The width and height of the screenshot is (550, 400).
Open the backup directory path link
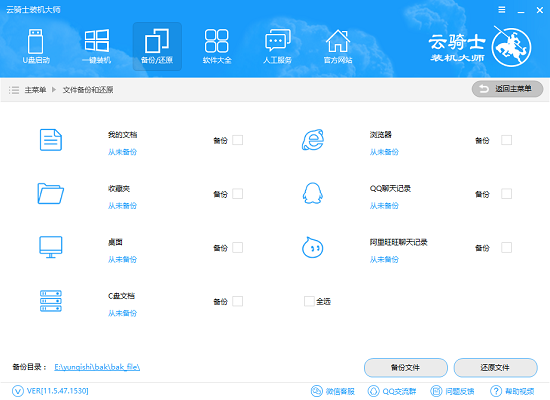(x=97, y=367)
